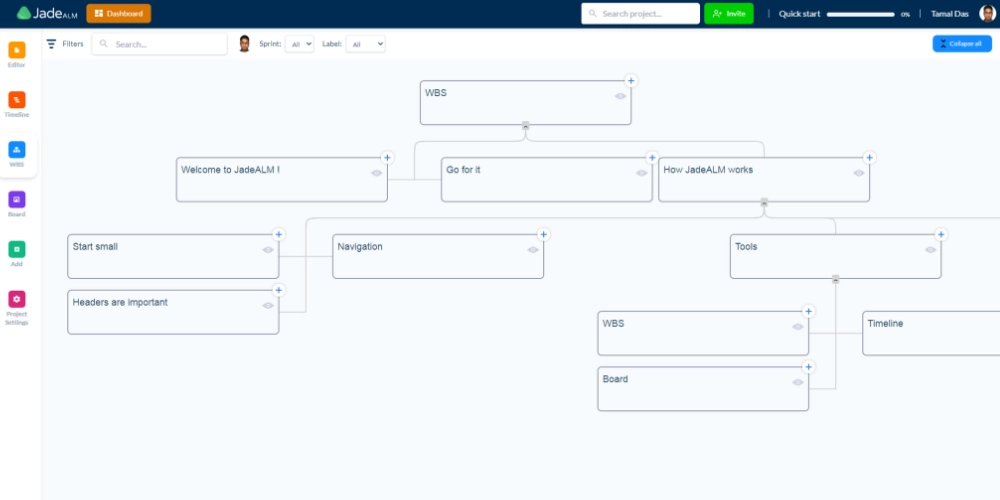Click the user avatar next to Sprint

tap(244, 43)
